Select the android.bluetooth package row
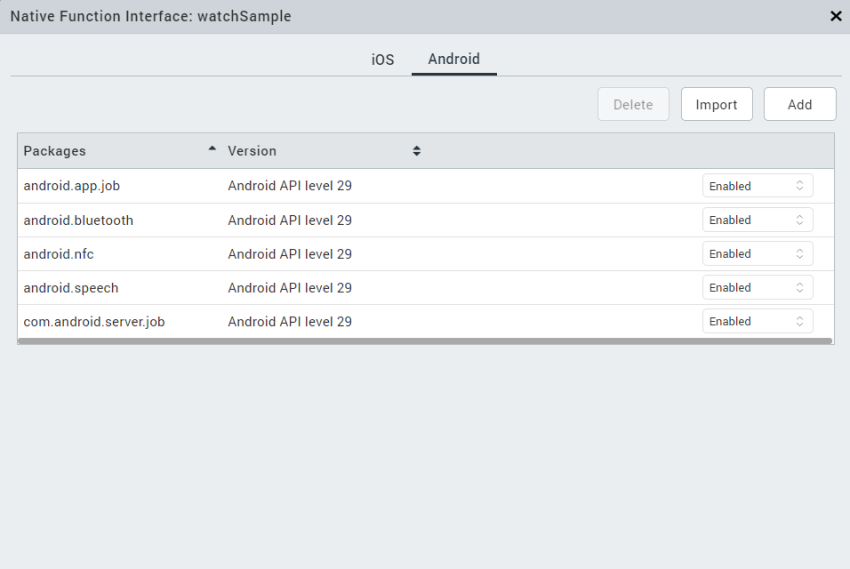Screen dimensions: 850x569 pos(78,220)
